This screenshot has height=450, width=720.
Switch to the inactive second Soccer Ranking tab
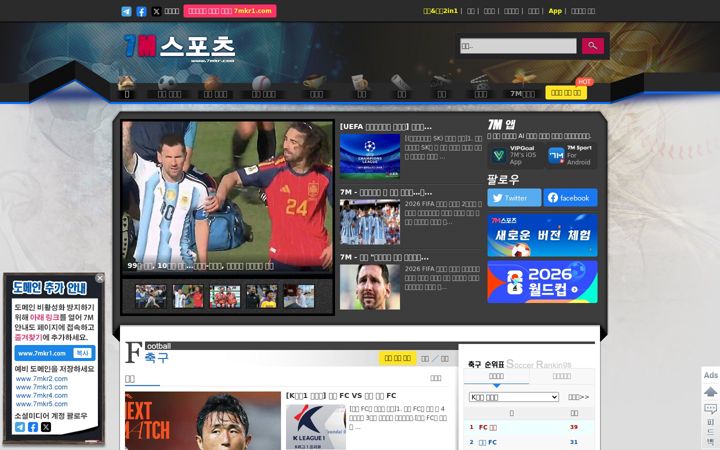pos(562,376)
